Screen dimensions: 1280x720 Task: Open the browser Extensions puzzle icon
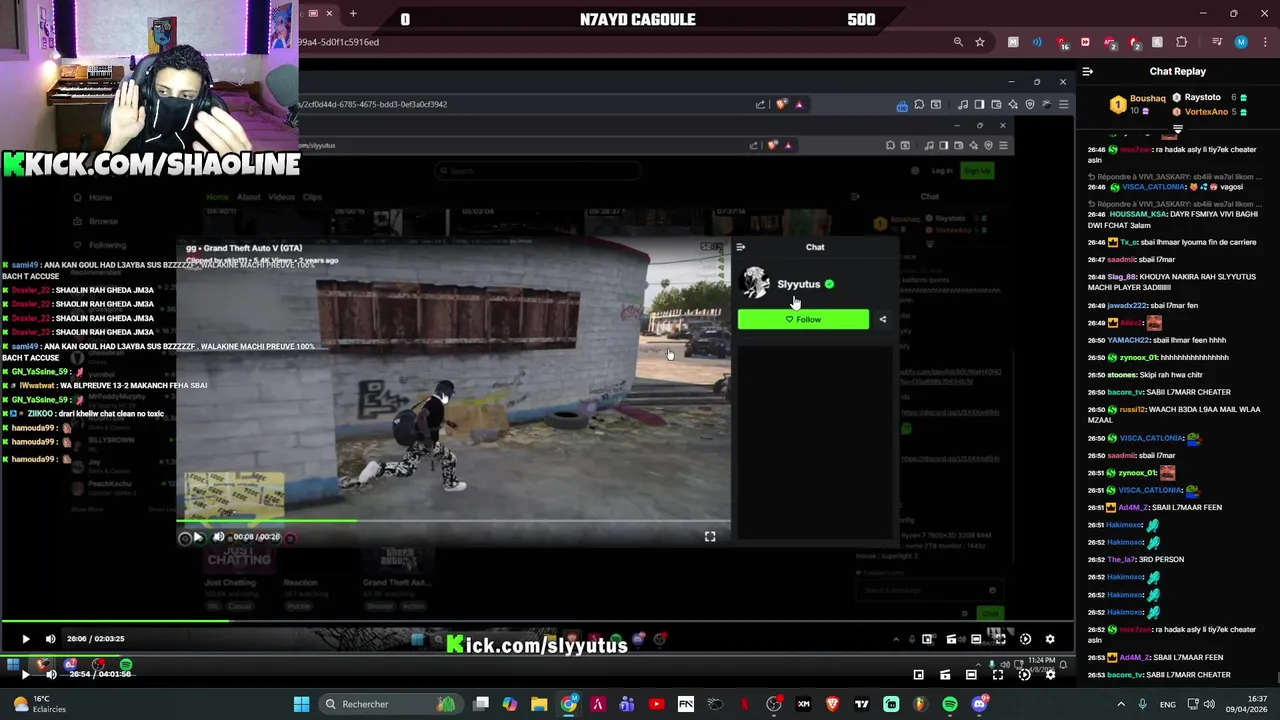pos(1182,42)
